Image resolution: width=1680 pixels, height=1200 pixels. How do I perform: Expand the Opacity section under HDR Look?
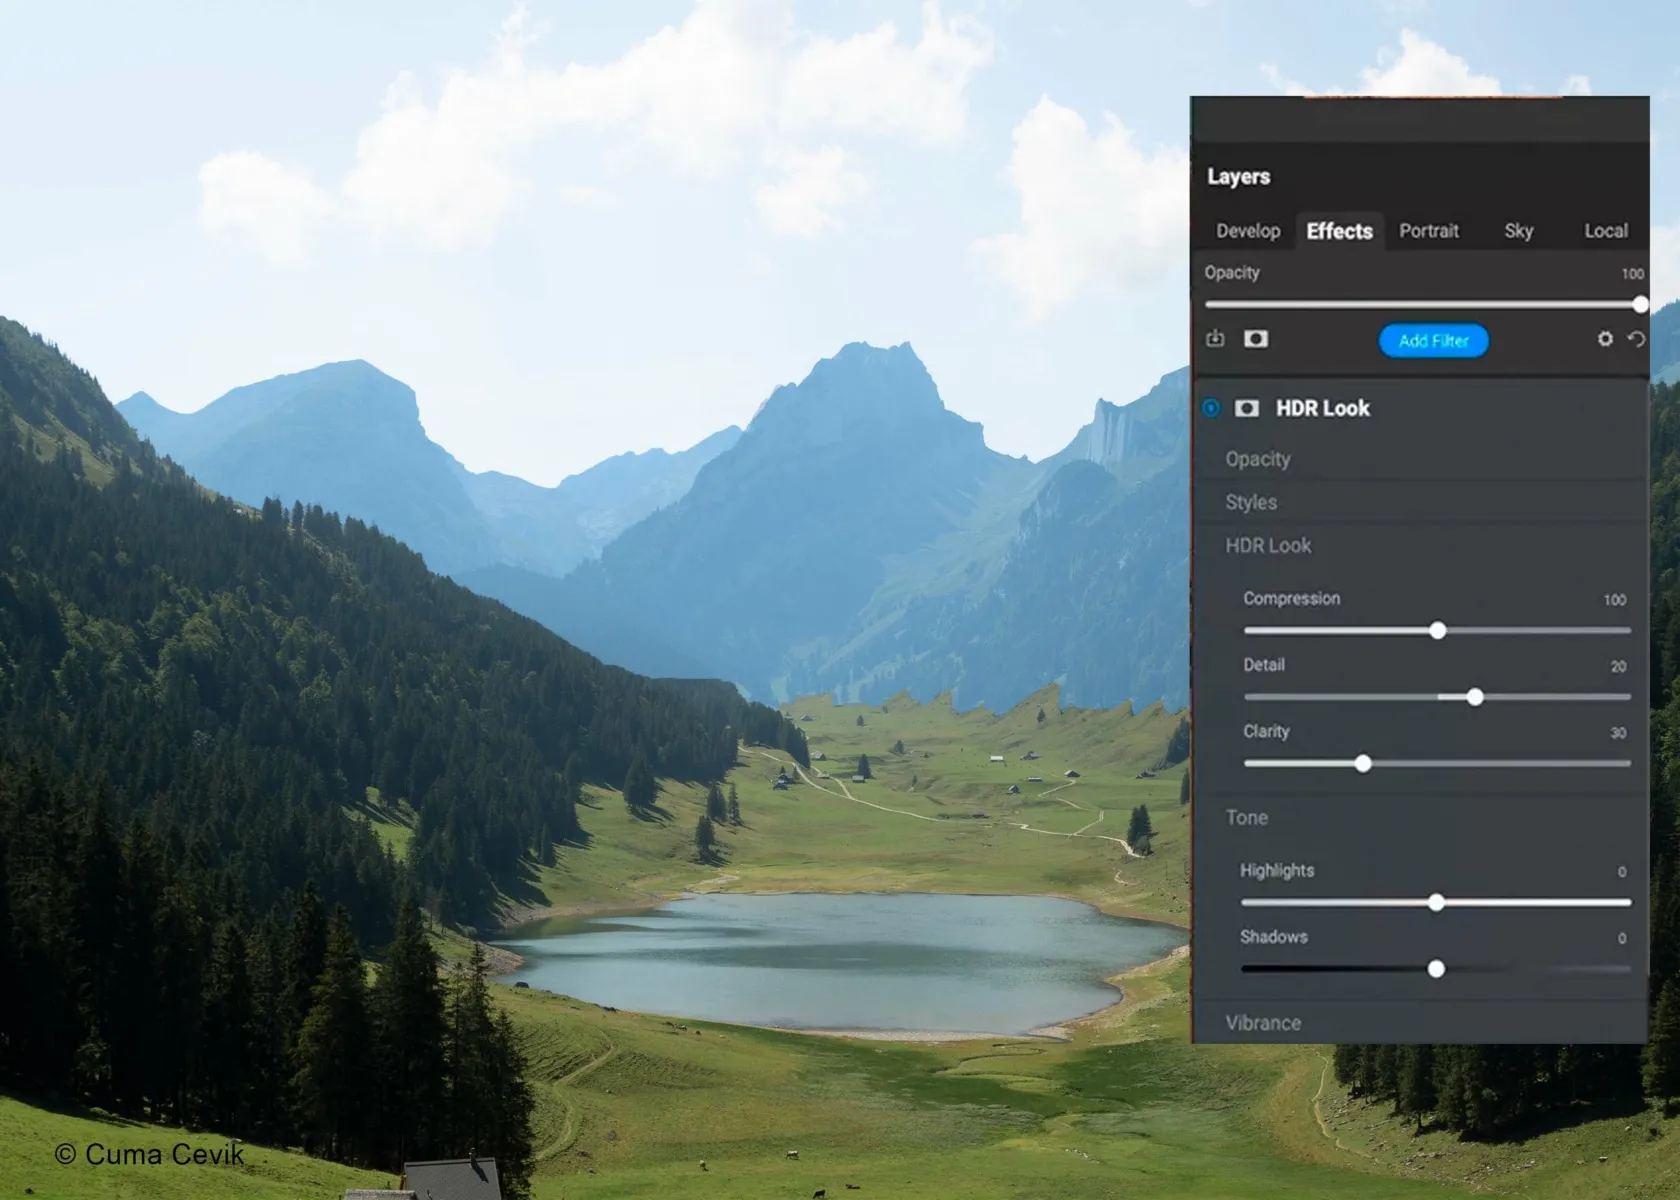click(1258, 459)
